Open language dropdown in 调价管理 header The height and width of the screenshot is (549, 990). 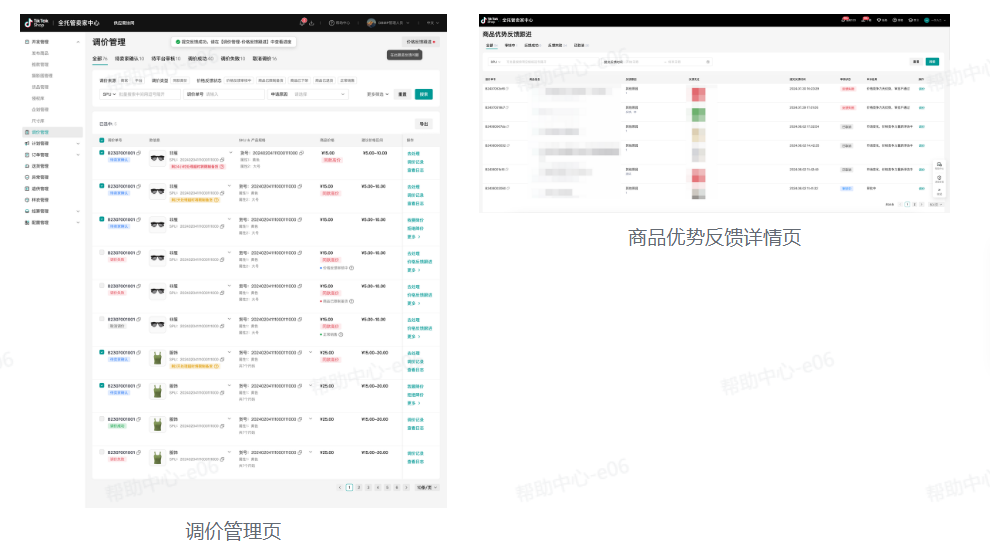pyautogui.click(x=431, y=23)
